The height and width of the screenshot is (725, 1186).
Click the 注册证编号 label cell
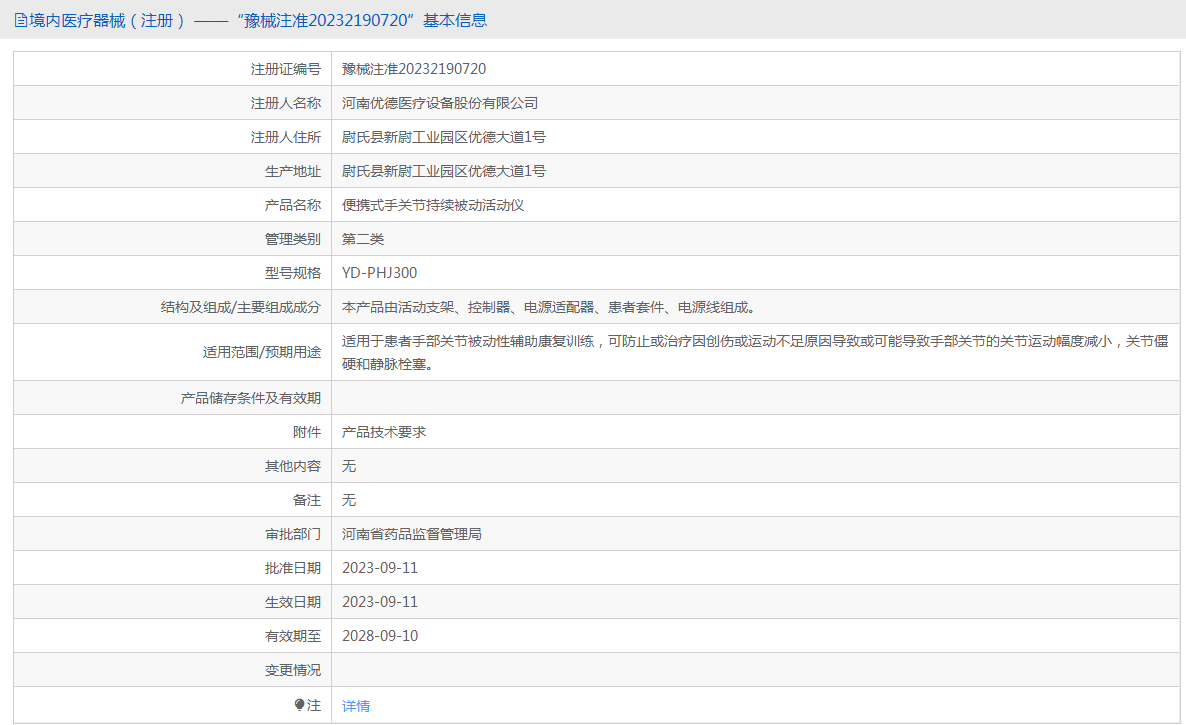point(286,69)
